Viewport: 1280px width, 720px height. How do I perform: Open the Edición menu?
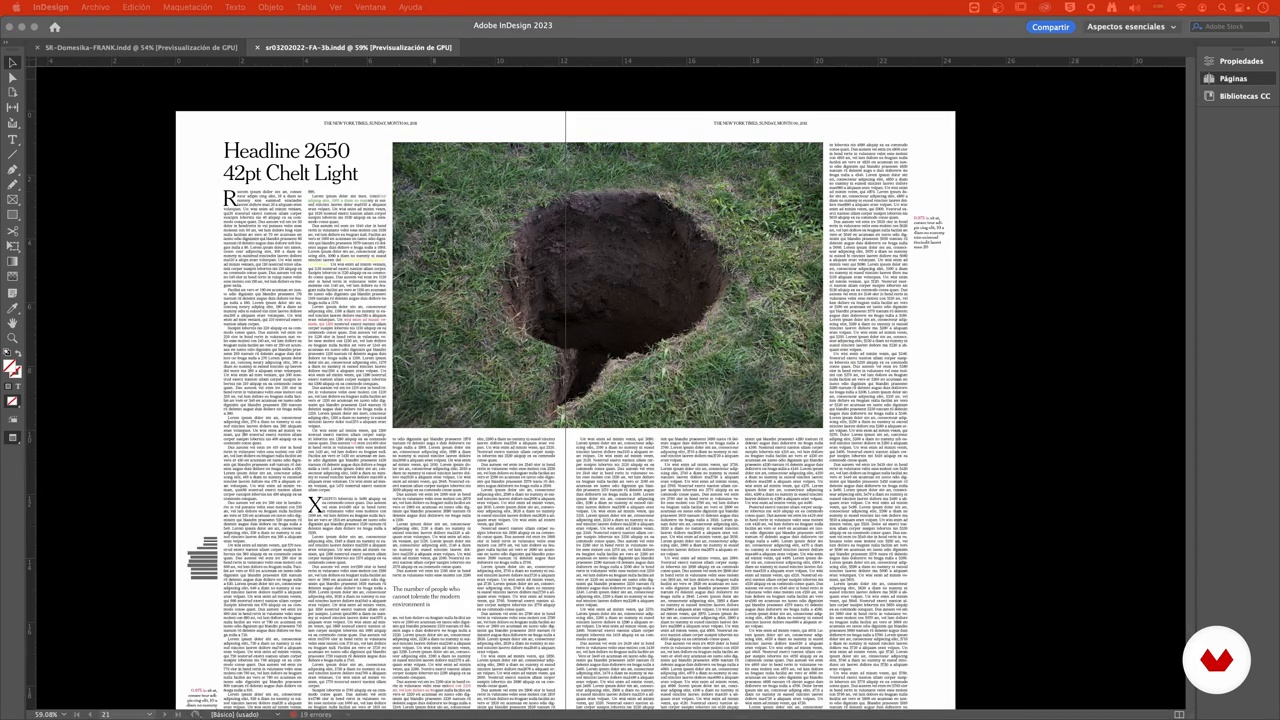136,7
